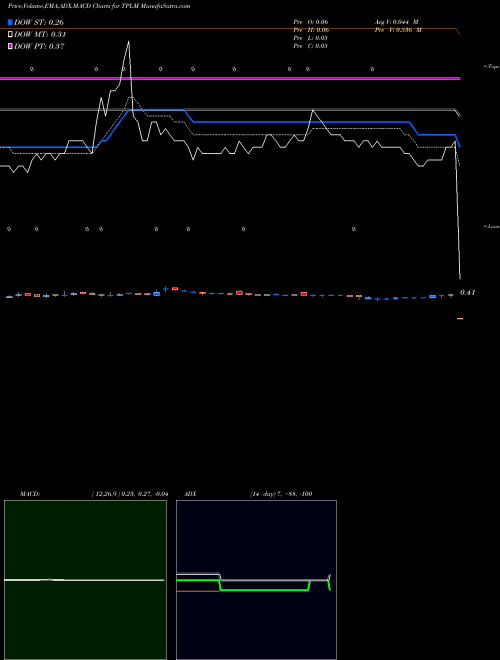Open the green MACD indicator chart

[x=85, y=580]
